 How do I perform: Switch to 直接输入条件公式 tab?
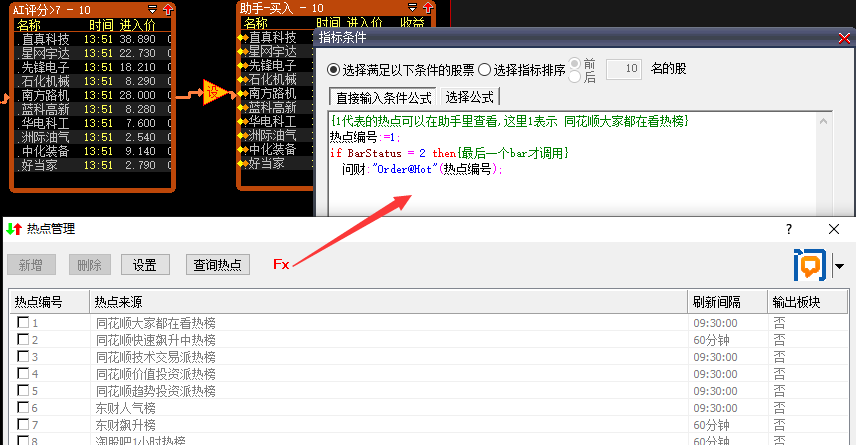coord(384,97)
